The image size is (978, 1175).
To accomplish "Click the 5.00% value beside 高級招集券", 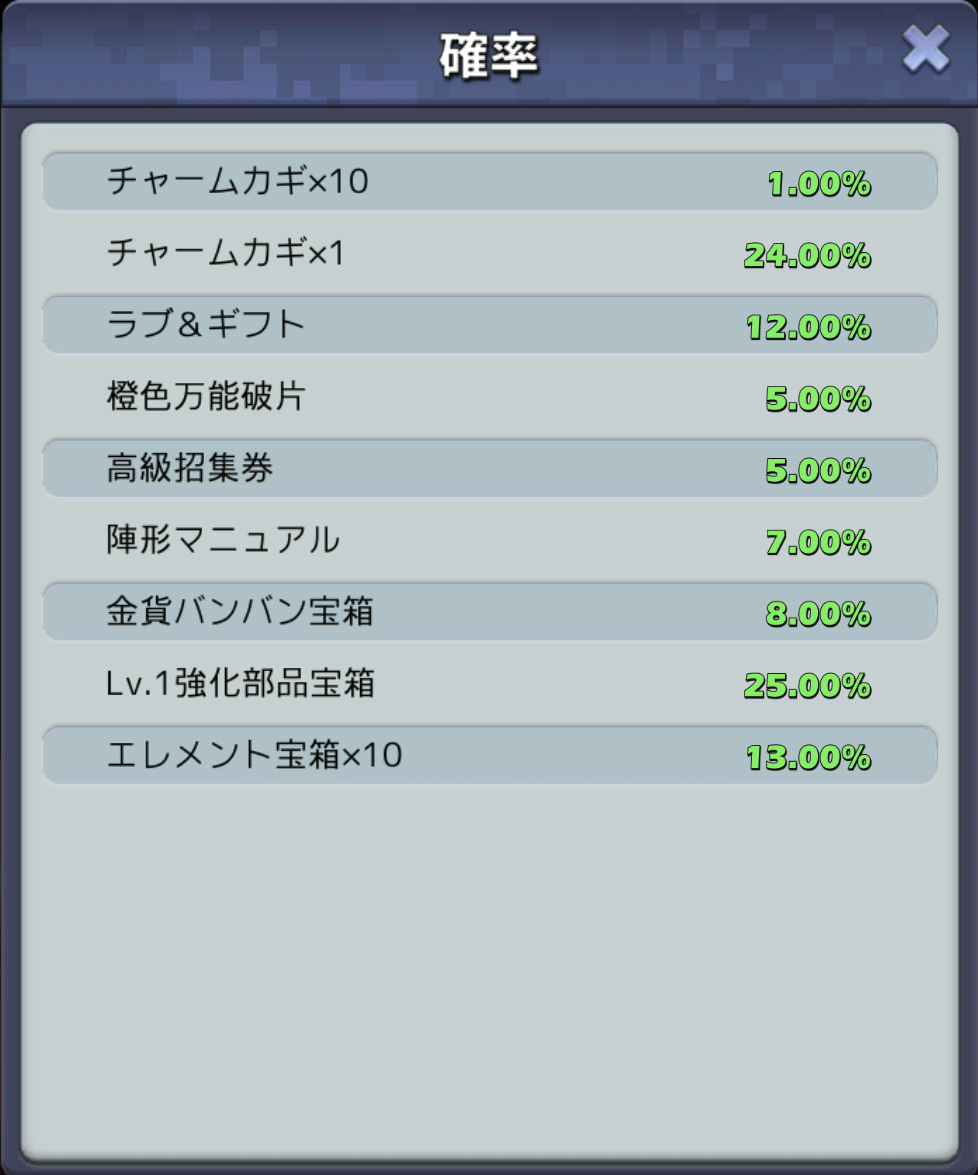I will coord(818,471).
